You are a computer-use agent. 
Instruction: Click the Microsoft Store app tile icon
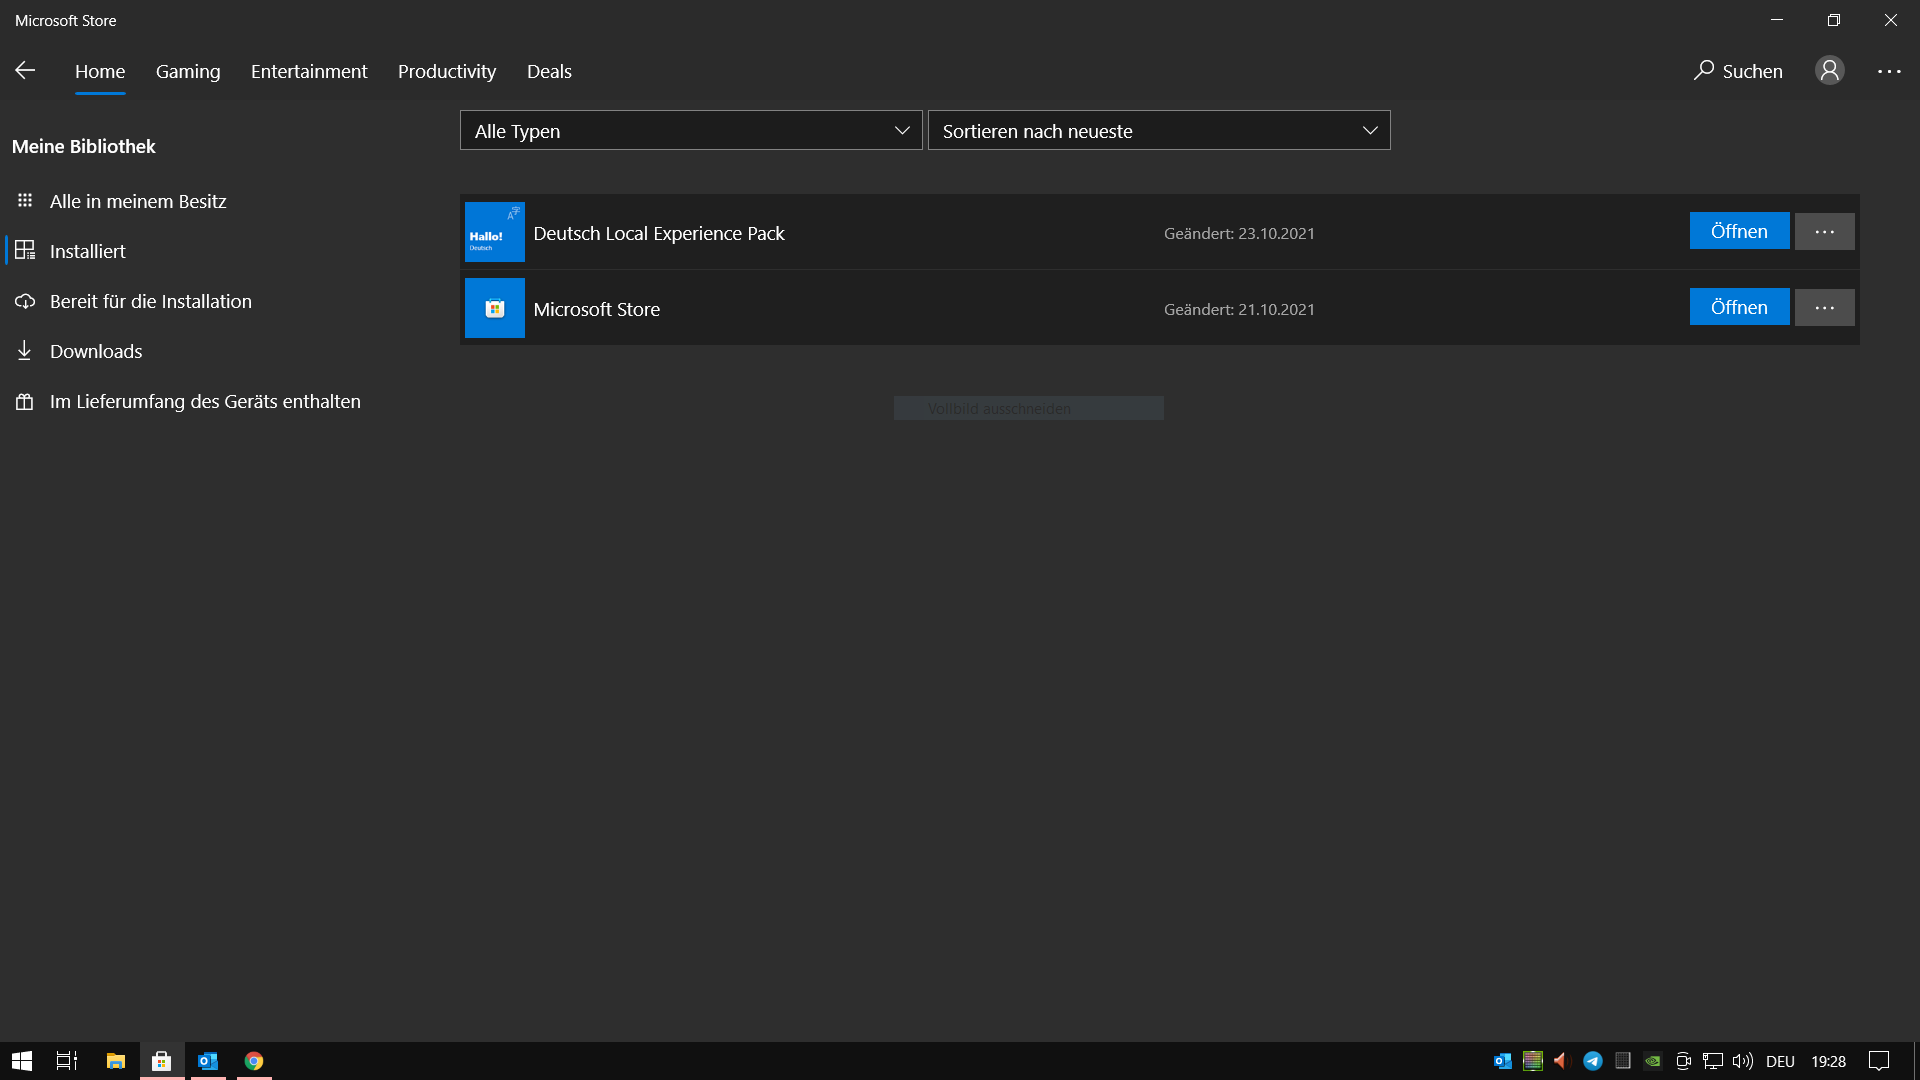[494, 308]
